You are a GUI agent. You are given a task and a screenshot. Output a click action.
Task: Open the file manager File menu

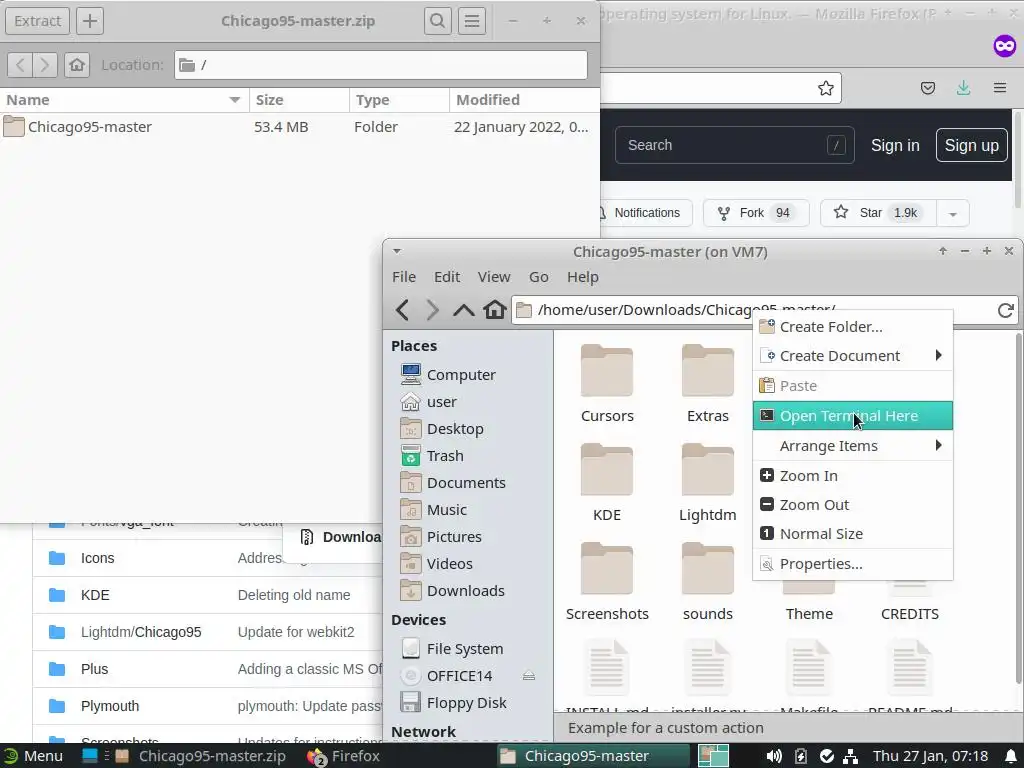pyautogui.click(x=404, y=277)
